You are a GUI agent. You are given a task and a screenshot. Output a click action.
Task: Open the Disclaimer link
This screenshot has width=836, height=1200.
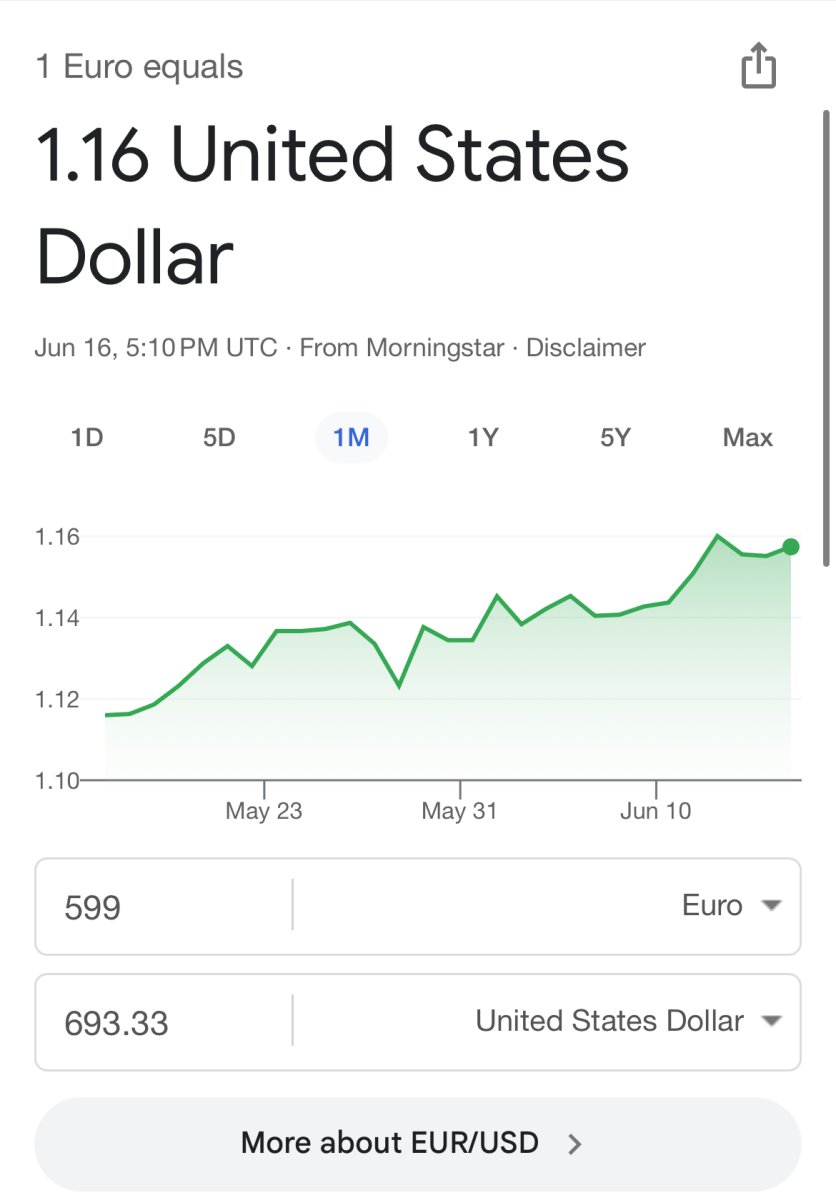(x=586, y=348)
